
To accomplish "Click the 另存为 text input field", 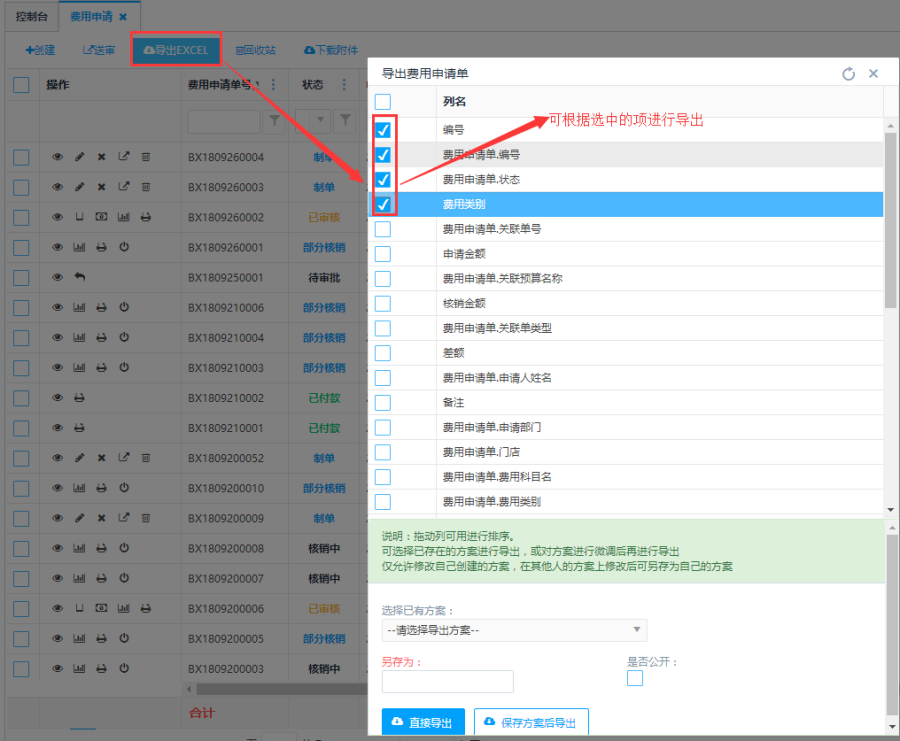I will pyautogui.click(x=447, y=682).
